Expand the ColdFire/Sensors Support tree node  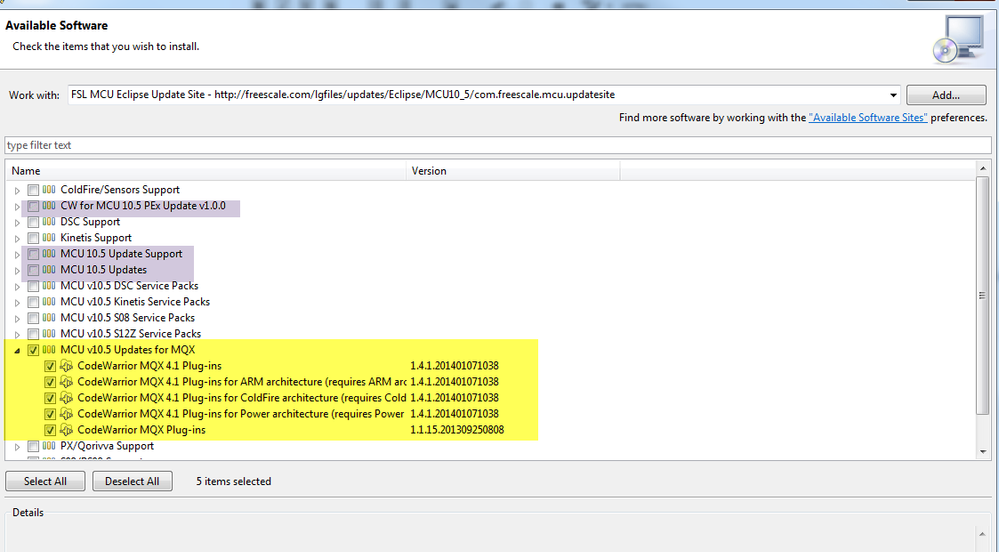click(x=17, y=190)
